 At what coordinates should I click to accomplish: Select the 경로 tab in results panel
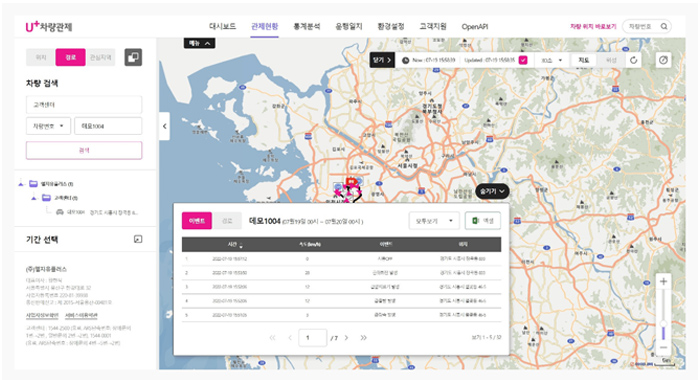227,221
